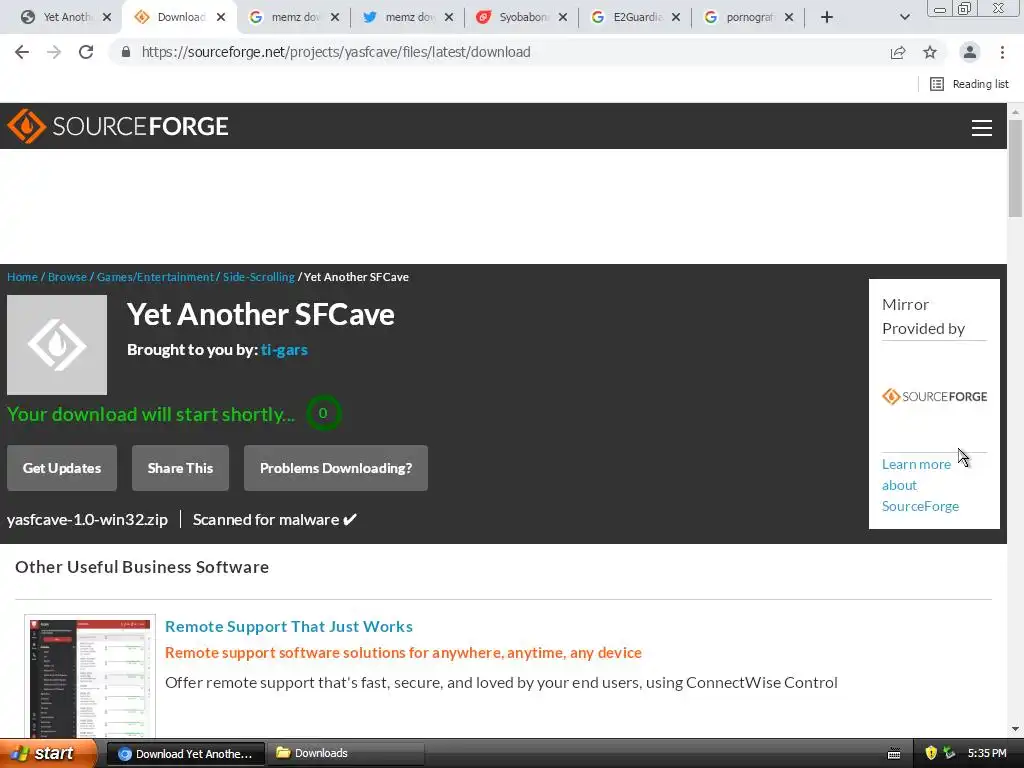Open a new tab with the plus button

pos(827,18)
